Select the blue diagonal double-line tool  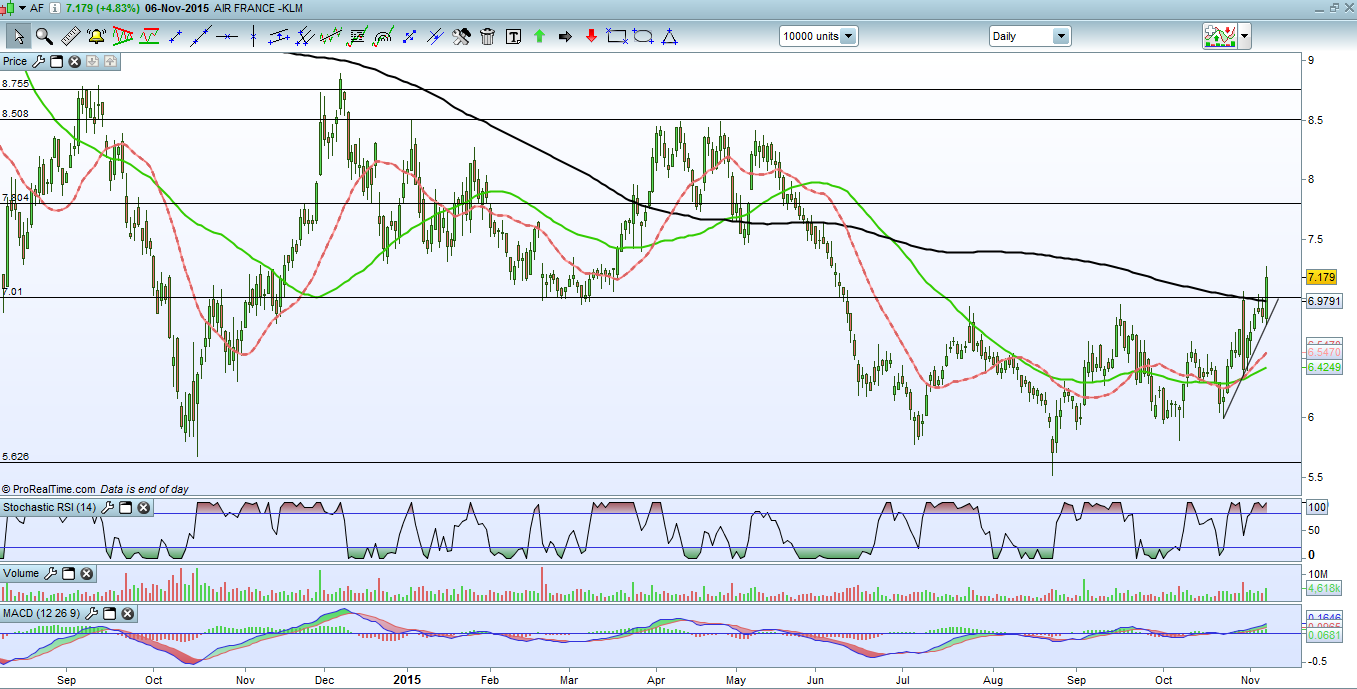[x=435, y=37]
